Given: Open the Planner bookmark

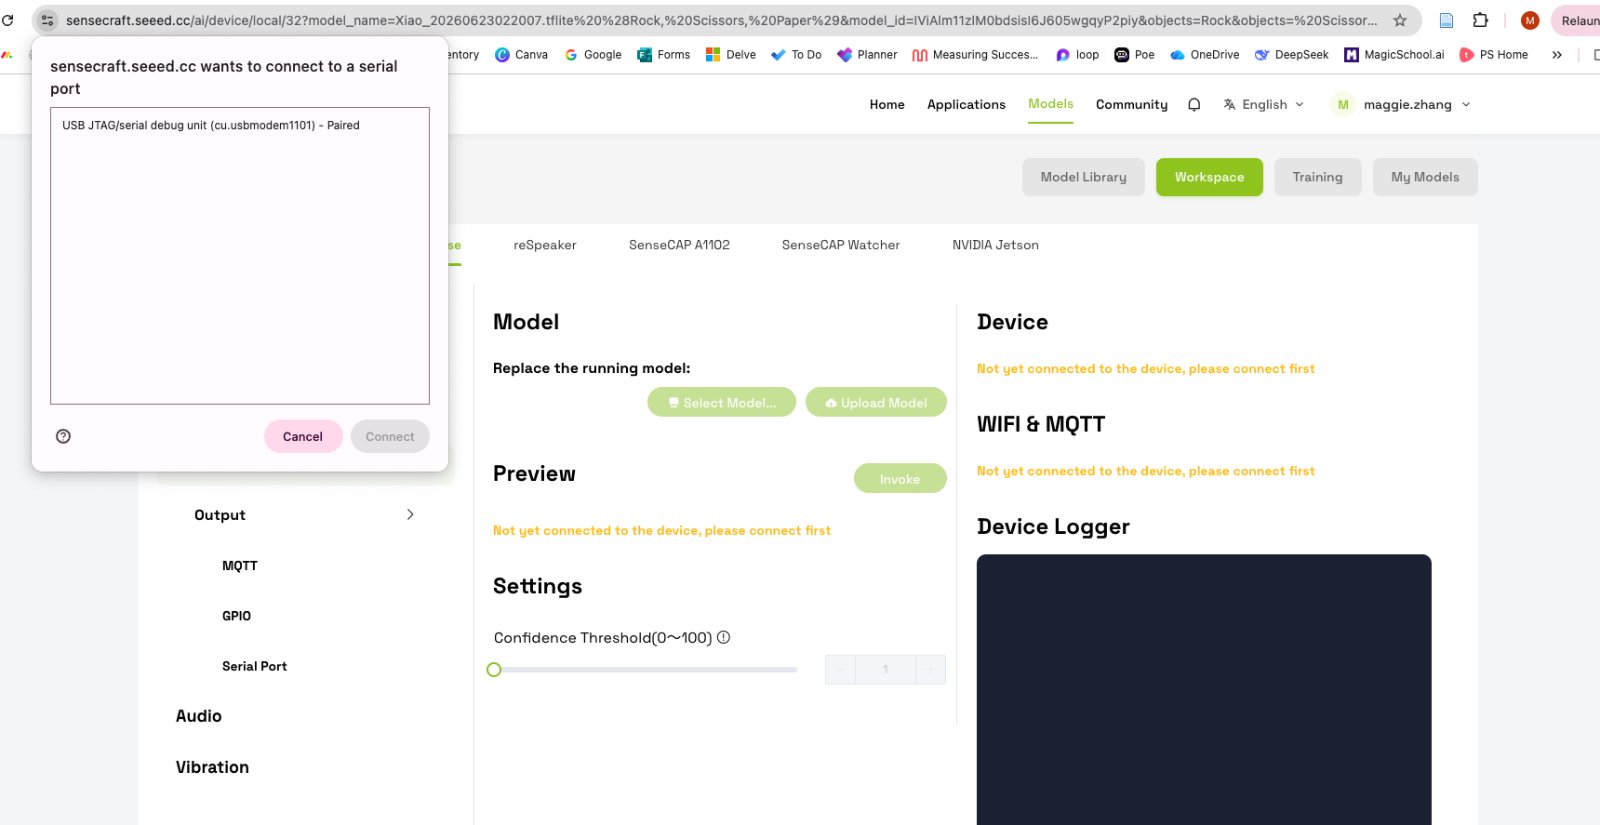Looking at the screenshot, I should tap(867, 55).
